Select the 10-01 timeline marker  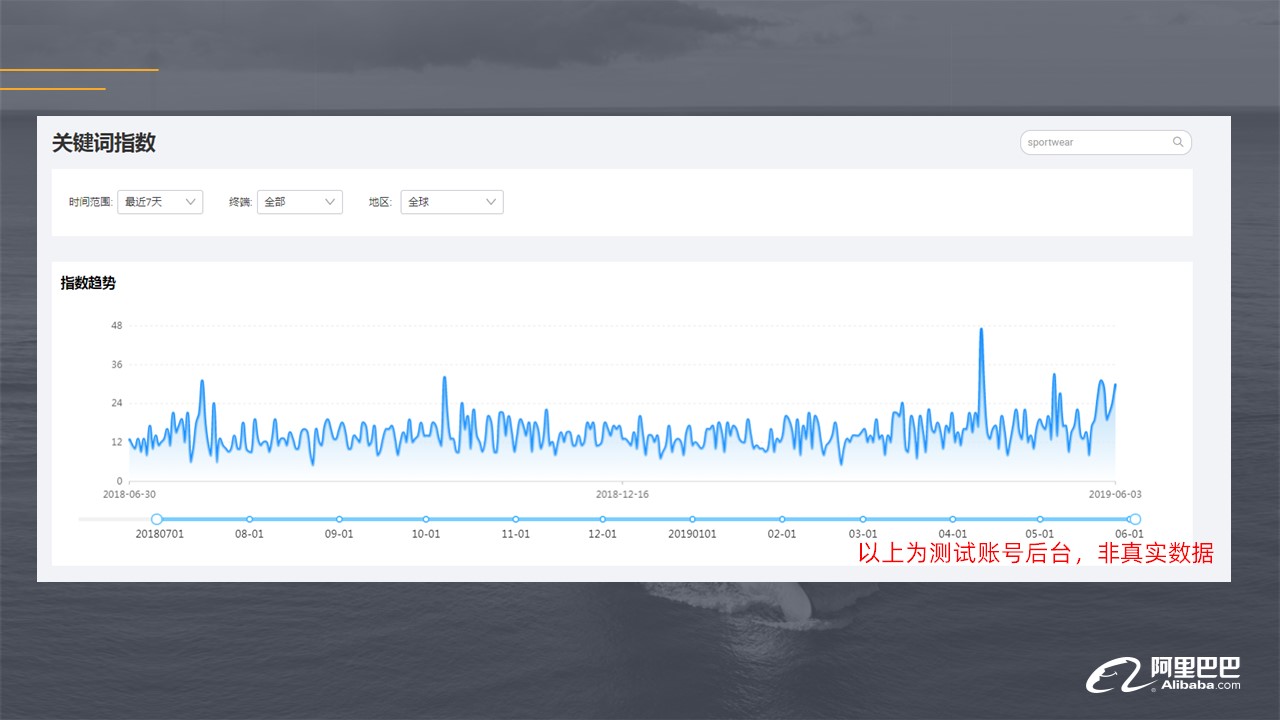point(426,519)
